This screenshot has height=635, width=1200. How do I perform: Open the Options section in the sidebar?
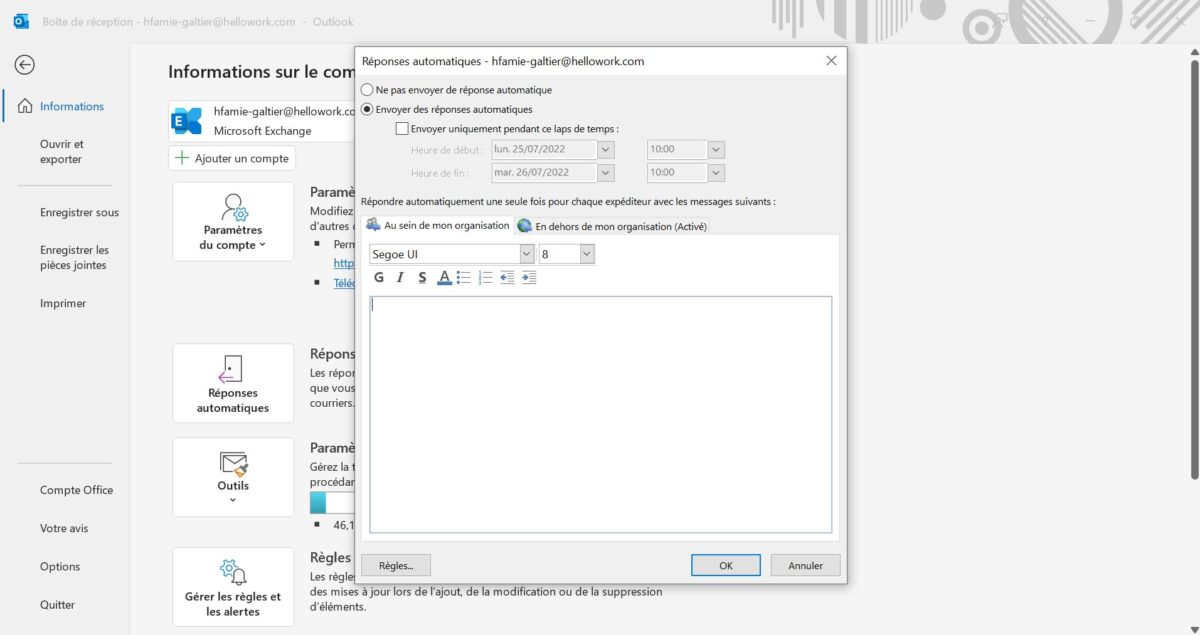tap(60, 566)
